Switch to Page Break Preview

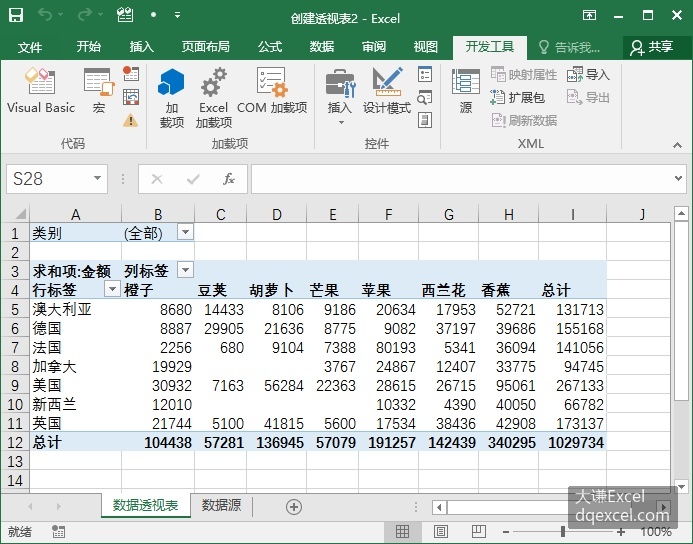point(478,531)
